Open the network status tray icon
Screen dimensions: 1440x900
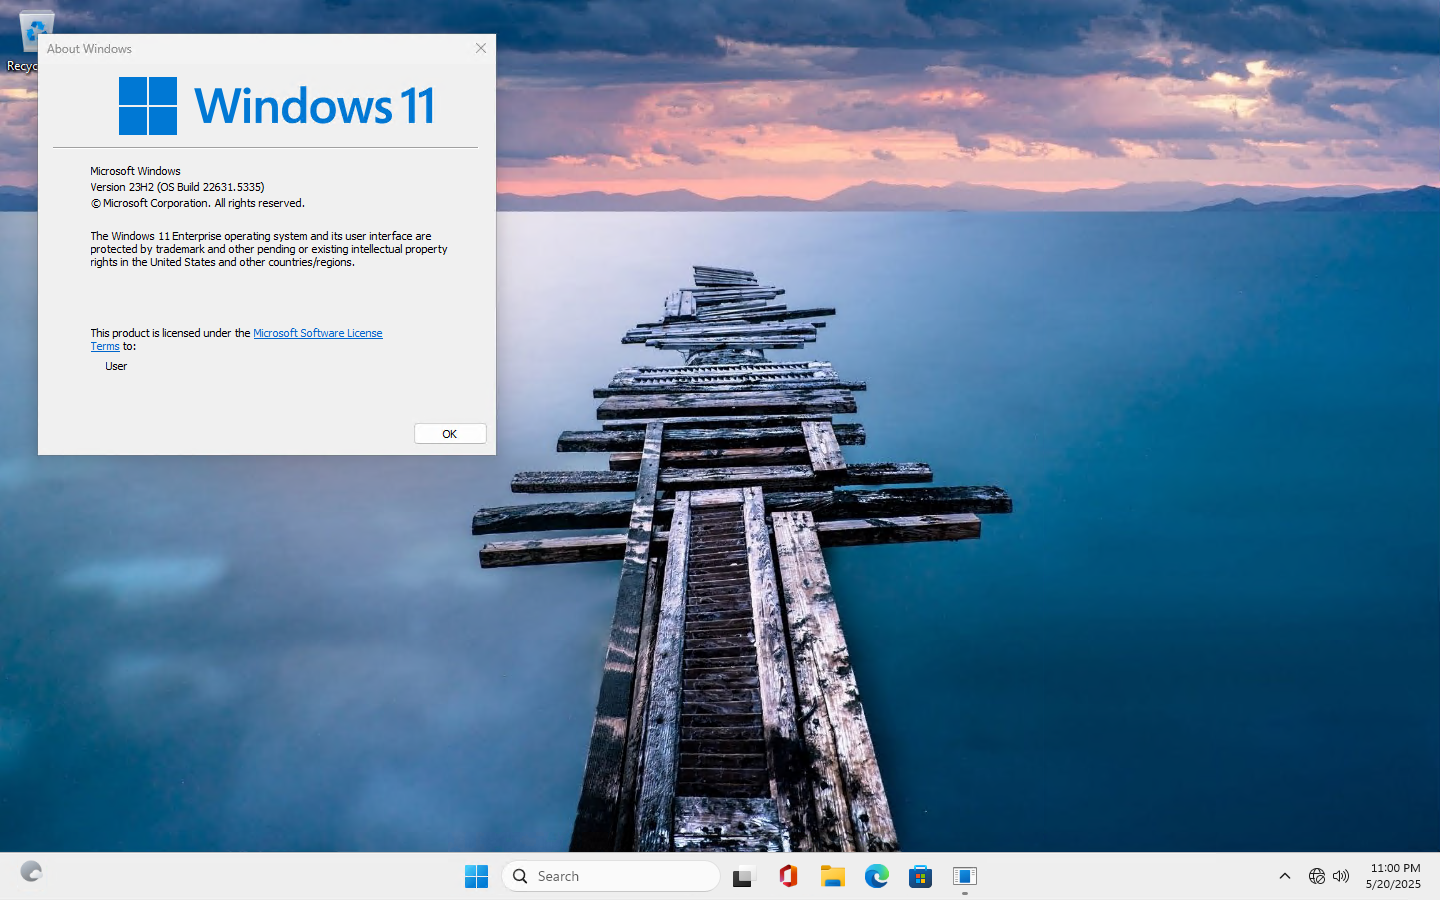point(1317,876)
